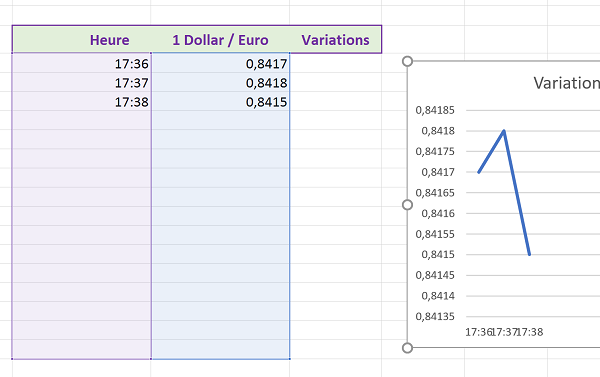Click the 0,8416 vertical axis label

[x=438, y=213]
